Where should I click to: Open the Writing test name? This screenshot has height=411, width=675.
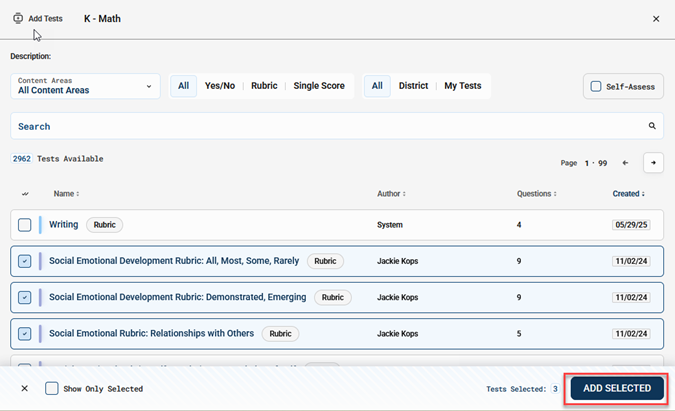(64, 224)
